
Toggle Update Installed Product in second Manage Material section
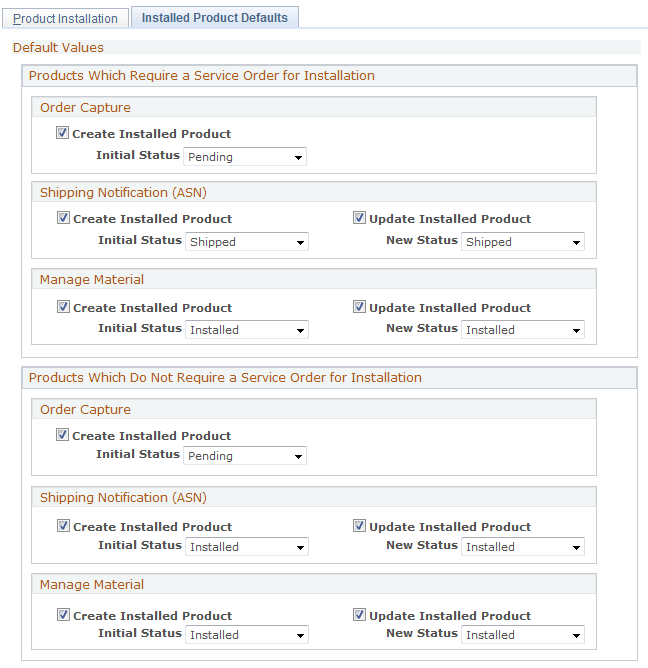click(x=360, y=615)
